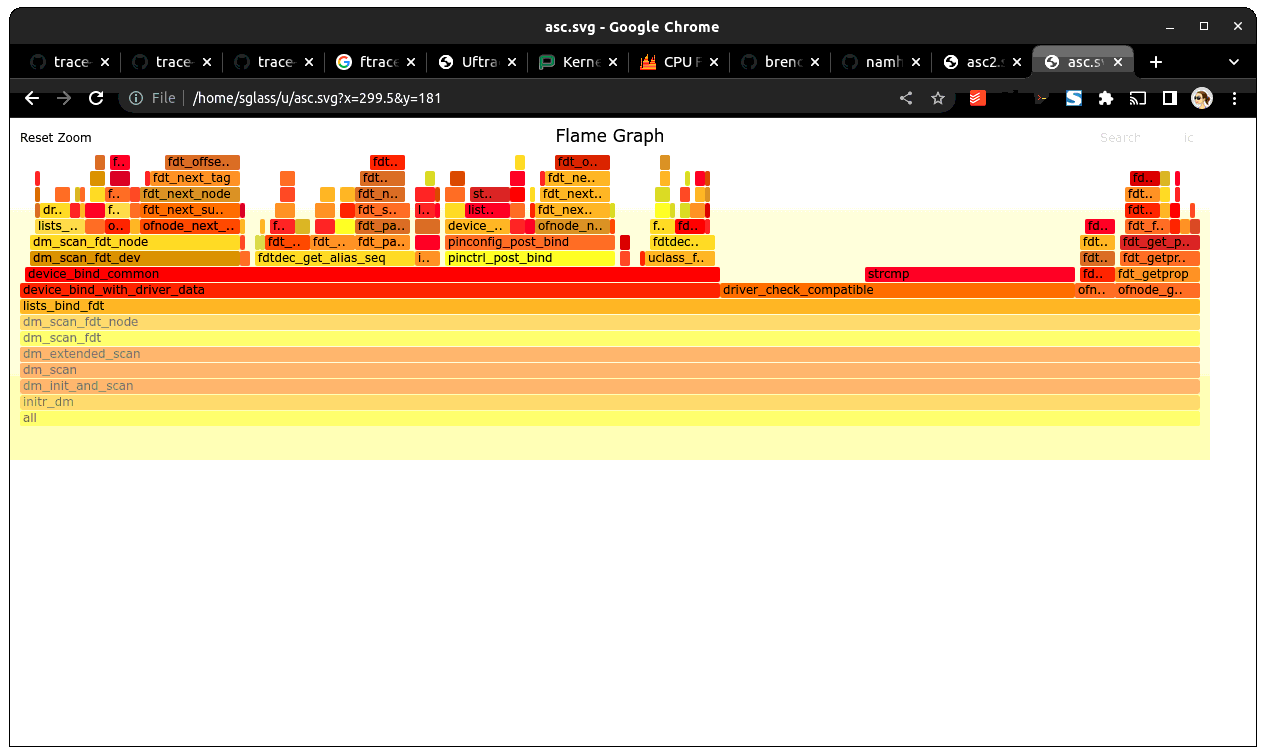Click Reset Zoom in the flame graph
1266x756 pixels.
pyautogui.click(x=56, y=138)
